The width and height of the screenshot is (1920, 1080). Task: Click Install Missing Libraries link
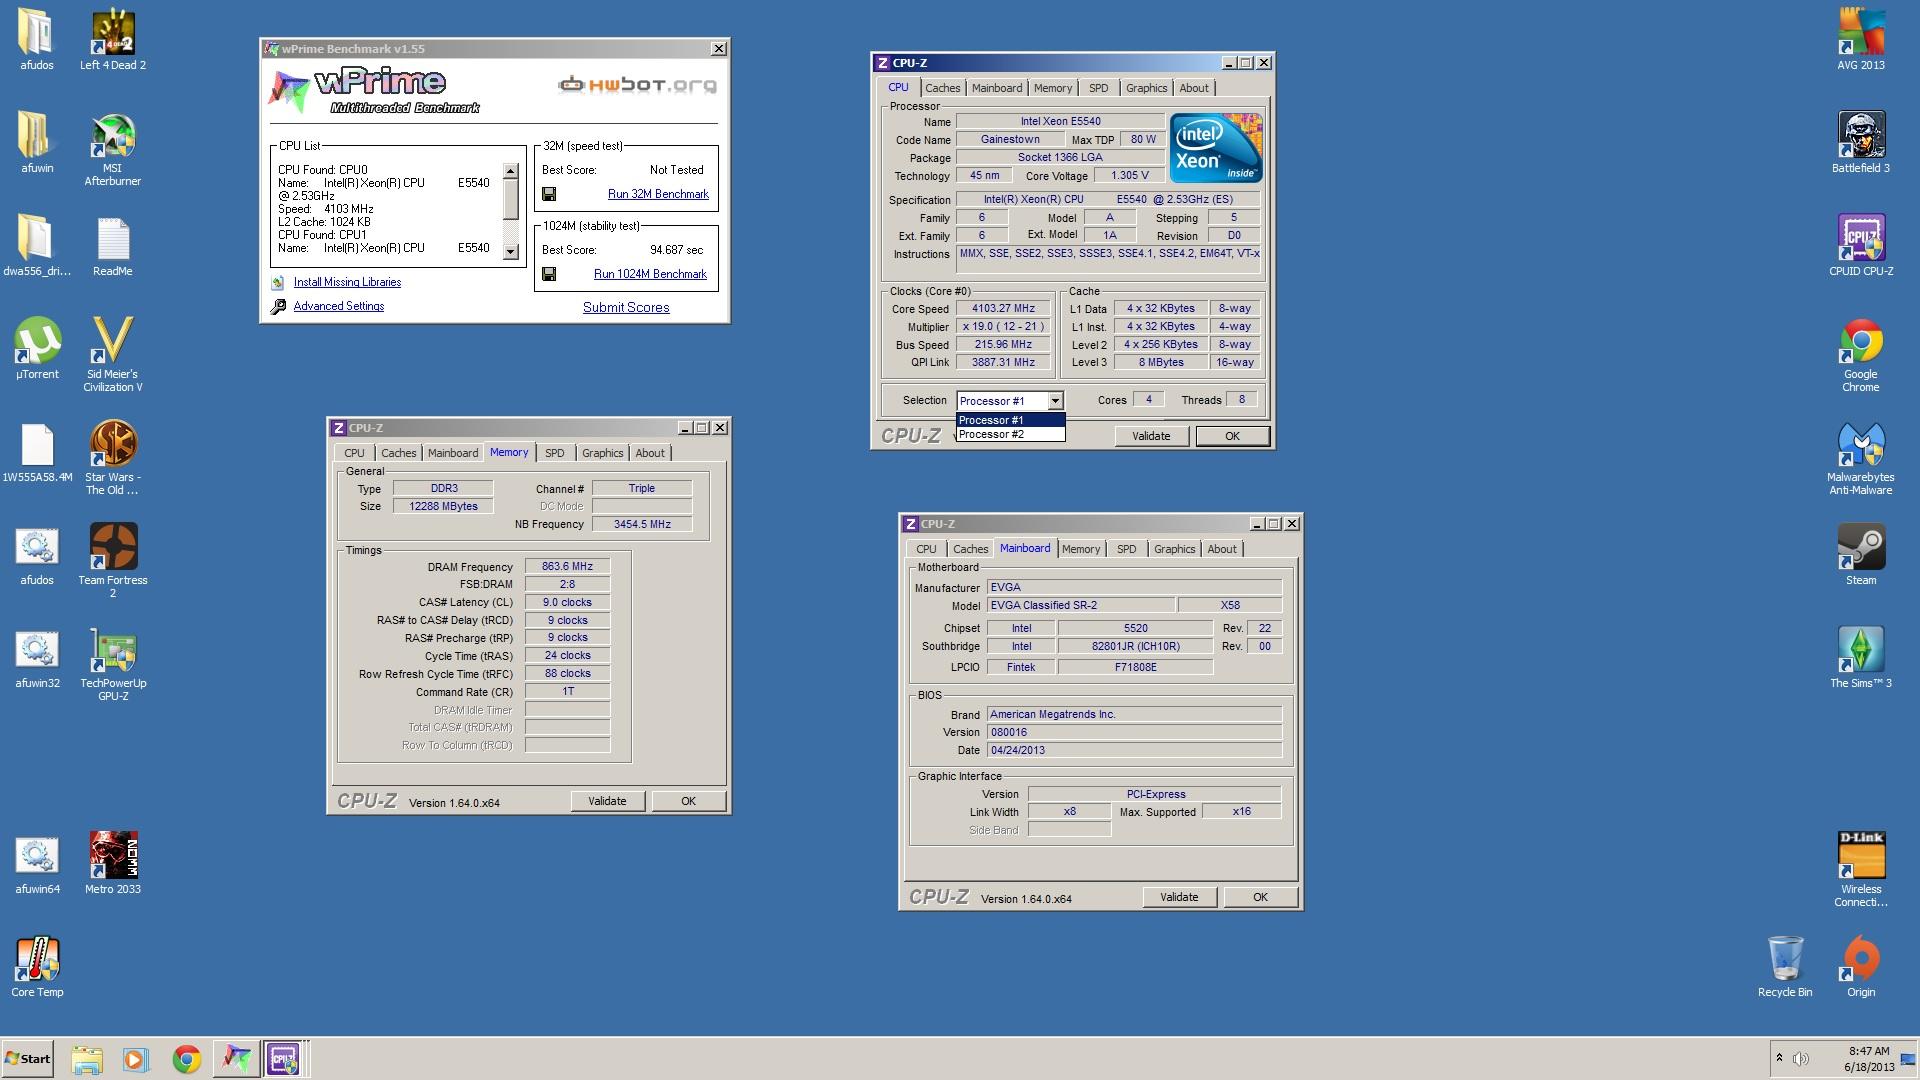(347, 282)
